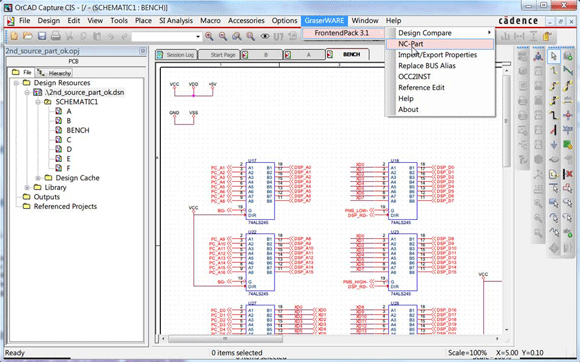The image size is (580, 362).
Task: Click the Cut scissors icon
Action: (x=70, y=36)
